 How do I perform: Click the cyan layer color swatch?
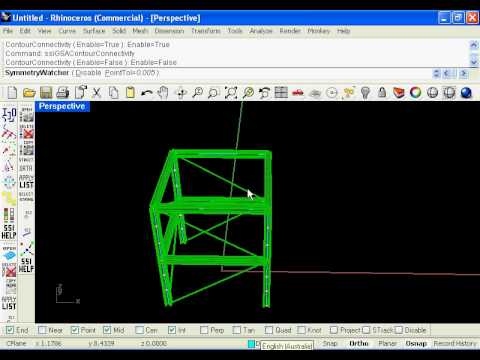[251, 344]
